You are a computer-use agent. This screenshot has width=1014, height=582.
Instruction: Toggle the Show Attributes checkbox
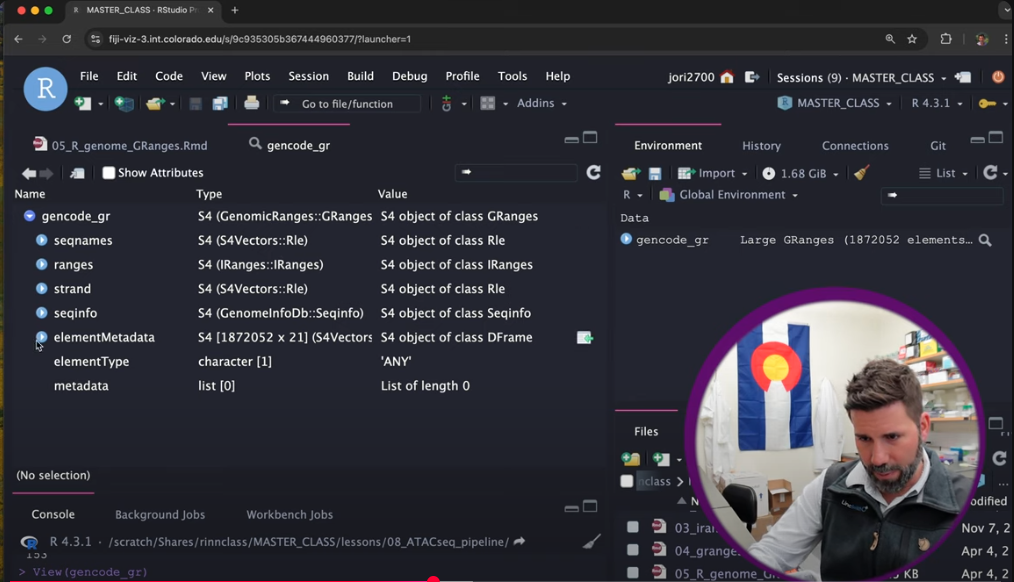[109, 173]
